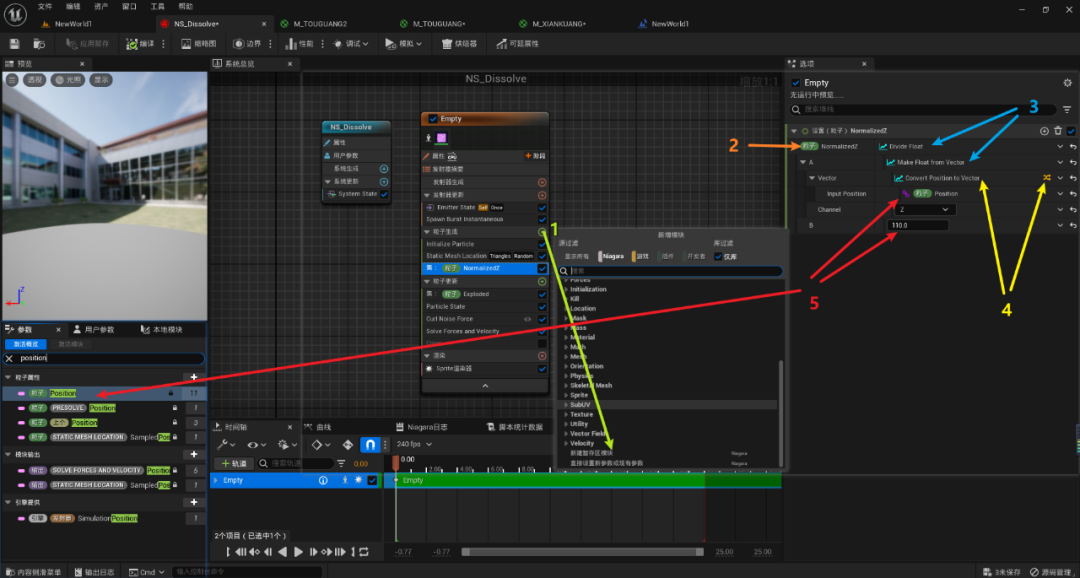Toggle the Empty emitter node enabled checkbox

click(x=433, y=118)
